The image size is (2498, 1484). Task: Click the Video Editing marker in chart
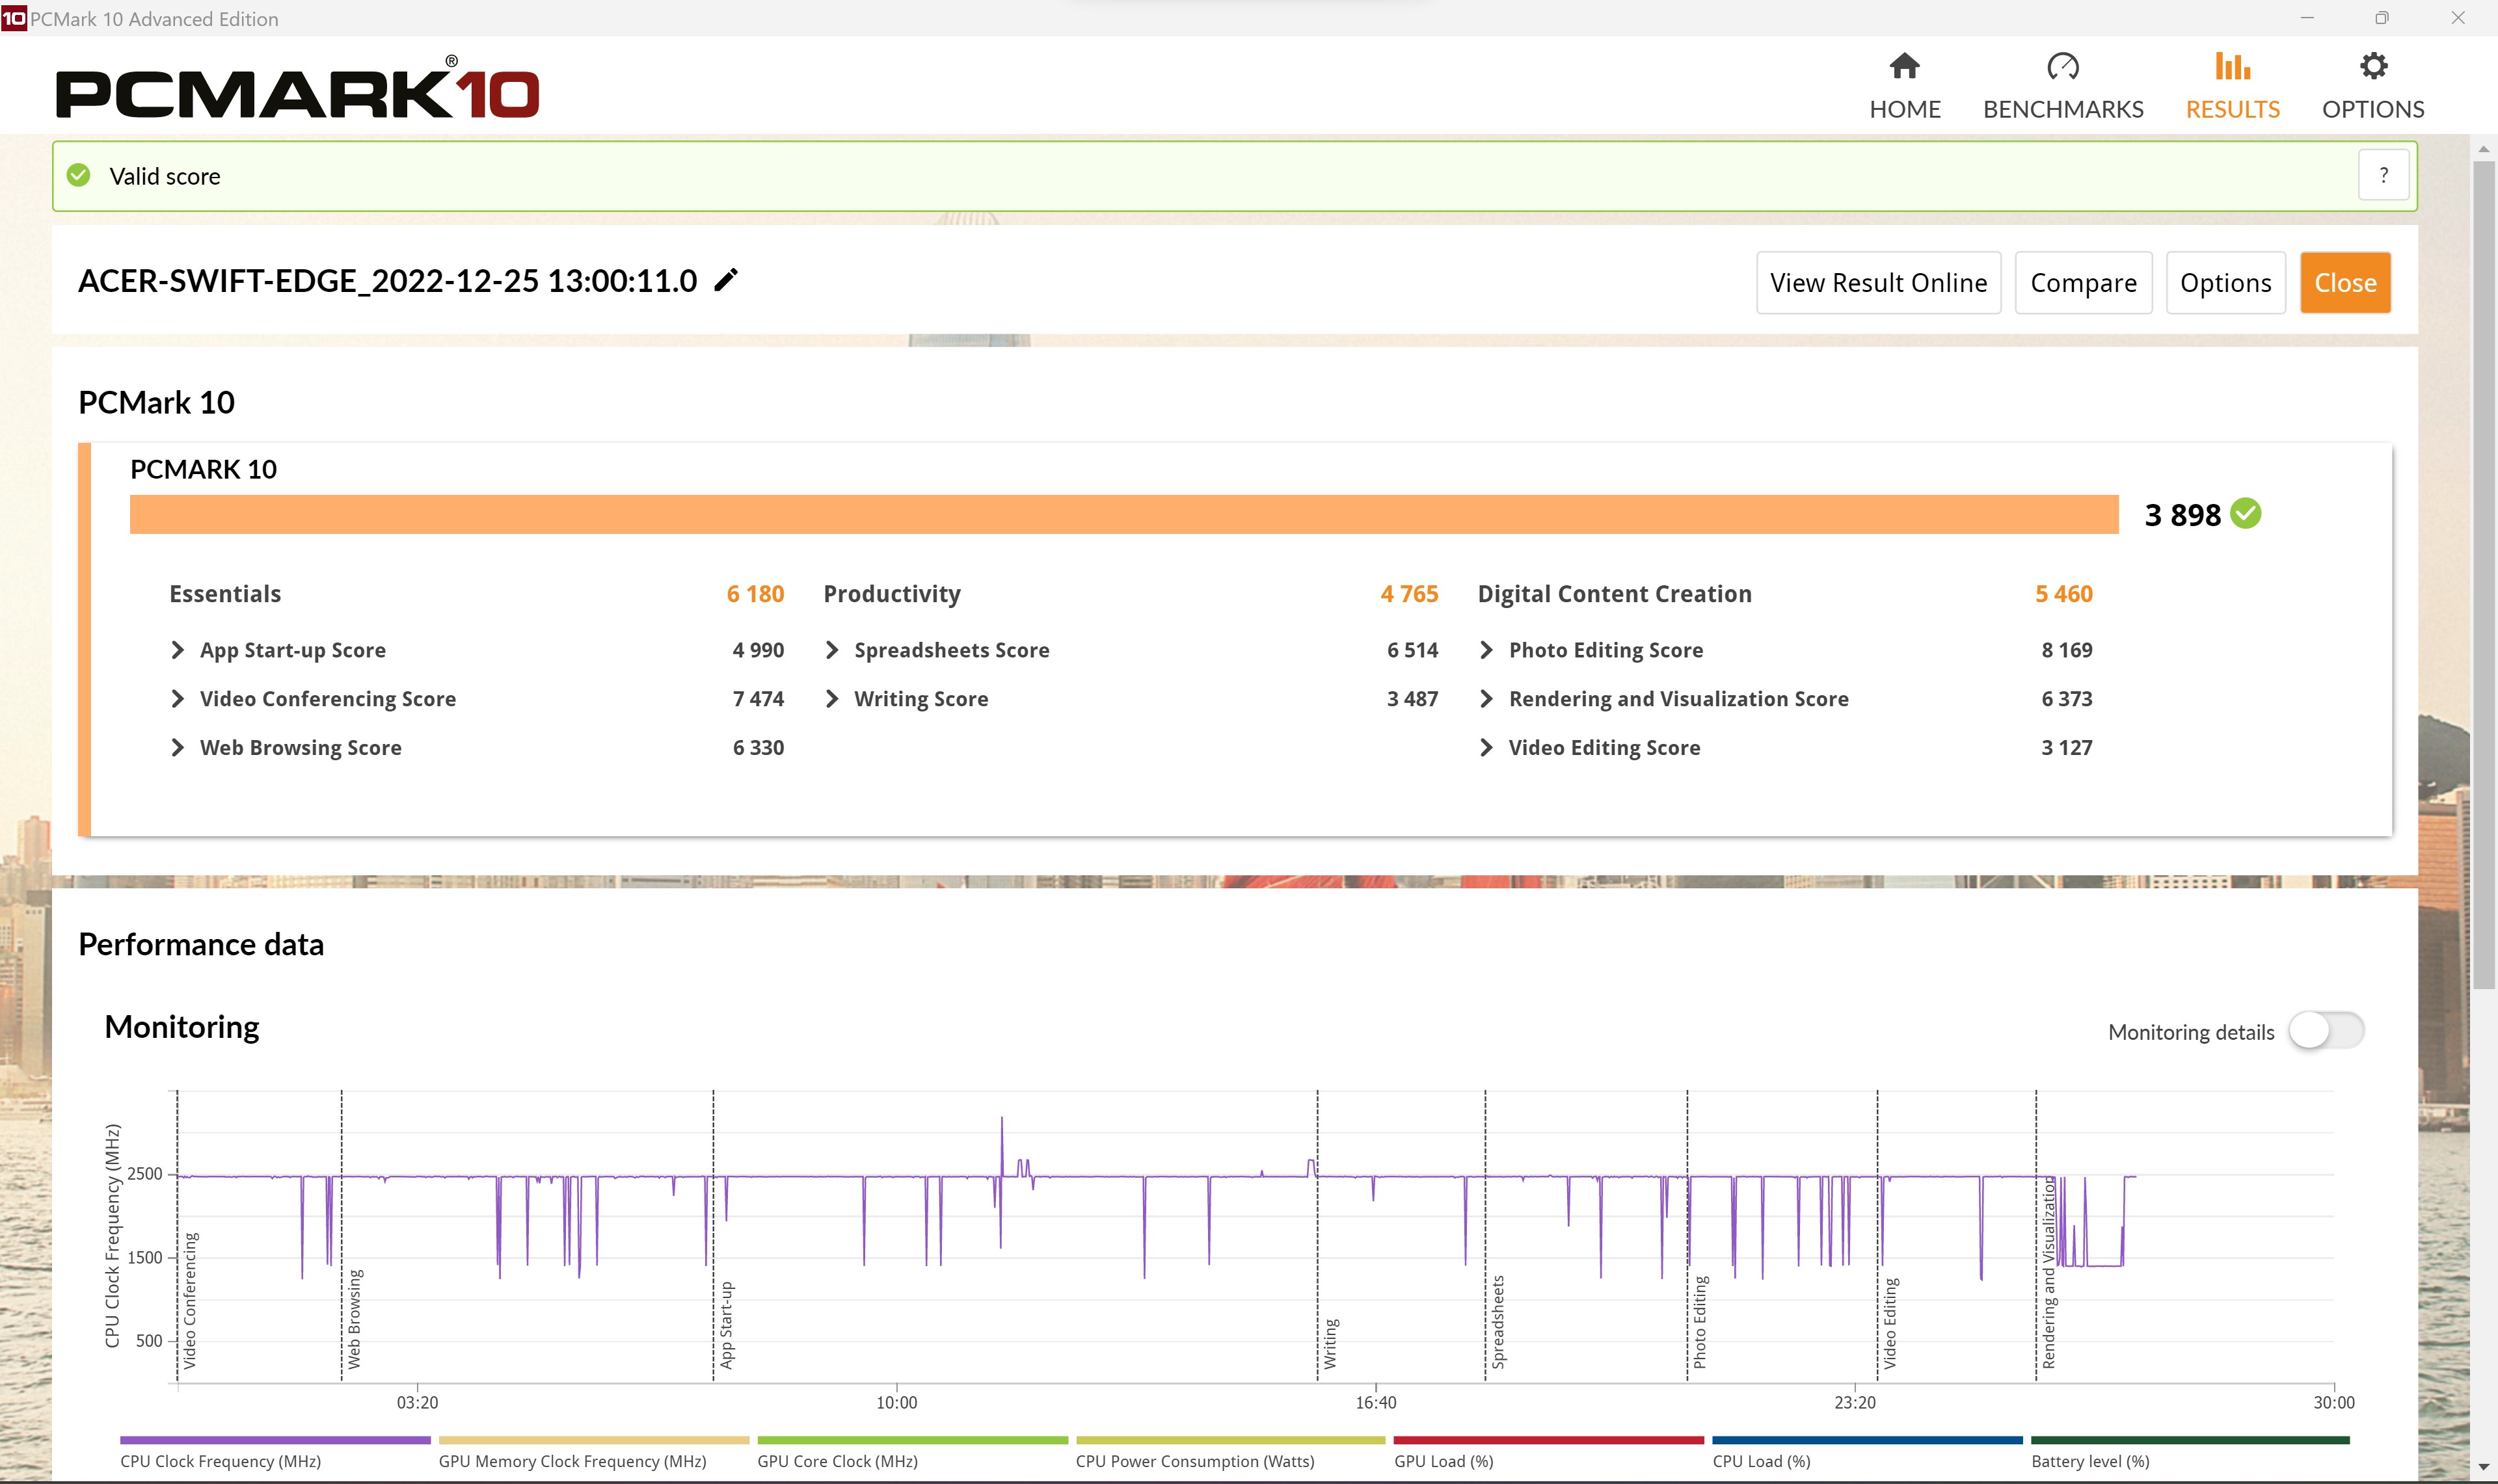tap(1890, 1323)
